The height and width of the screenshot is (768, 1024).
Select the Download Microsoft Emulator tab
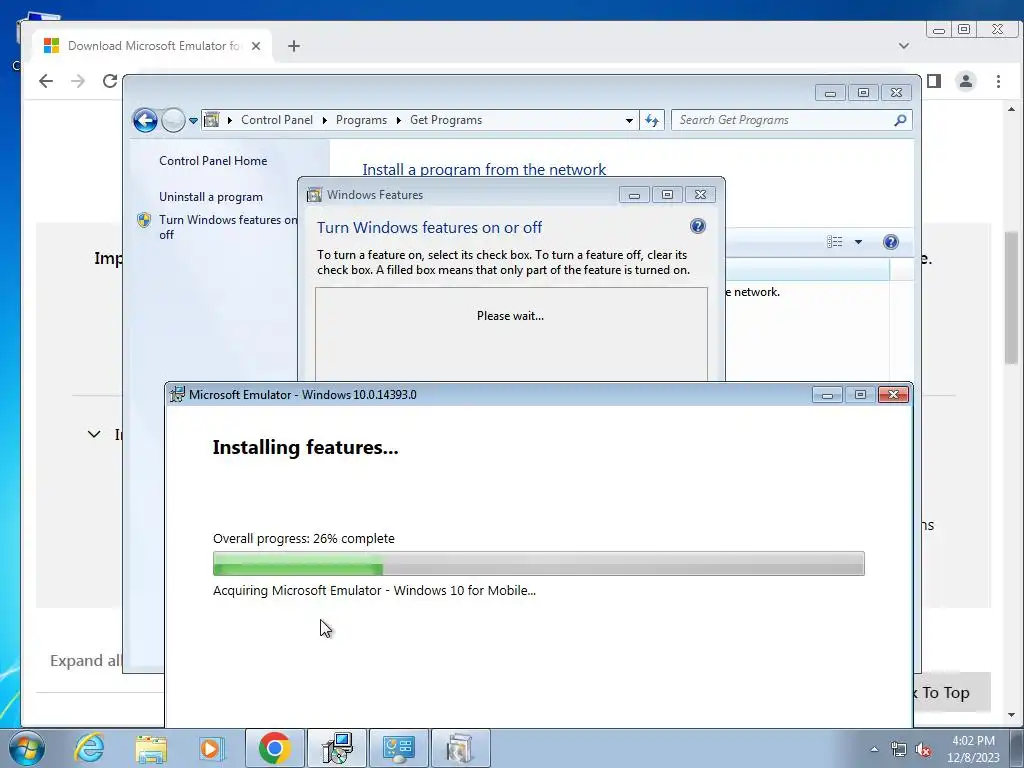(150, 46)
